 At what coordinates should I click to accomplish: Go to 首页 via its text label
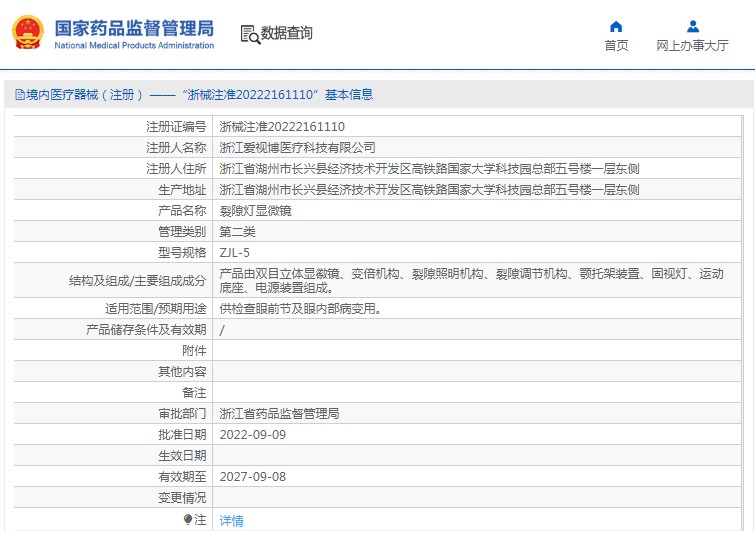pos(616,46)
